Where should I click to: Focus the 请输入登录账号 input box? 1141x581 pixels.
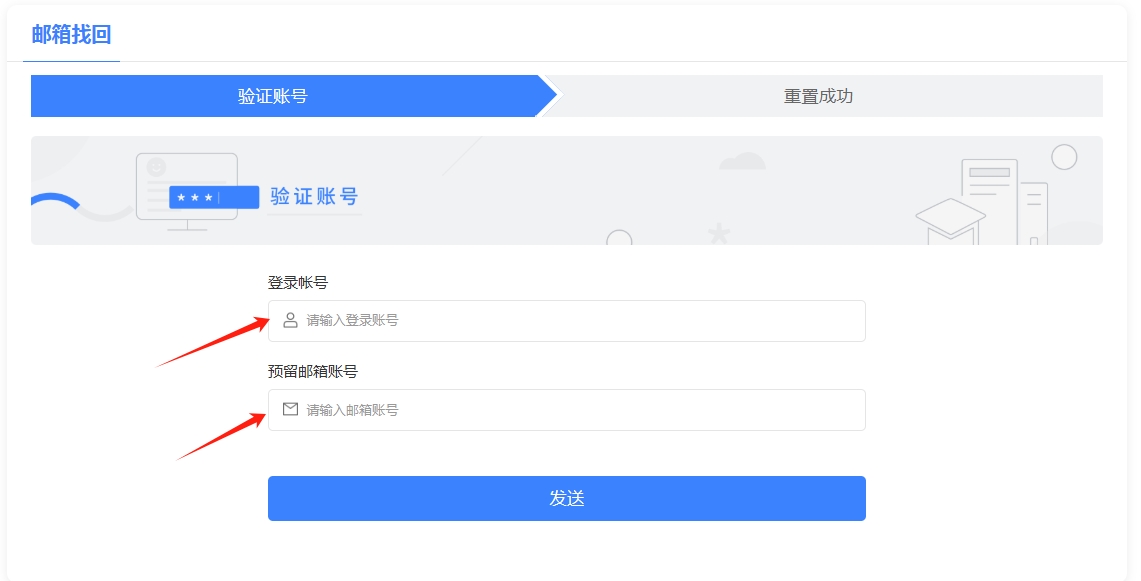pos(580,321)
